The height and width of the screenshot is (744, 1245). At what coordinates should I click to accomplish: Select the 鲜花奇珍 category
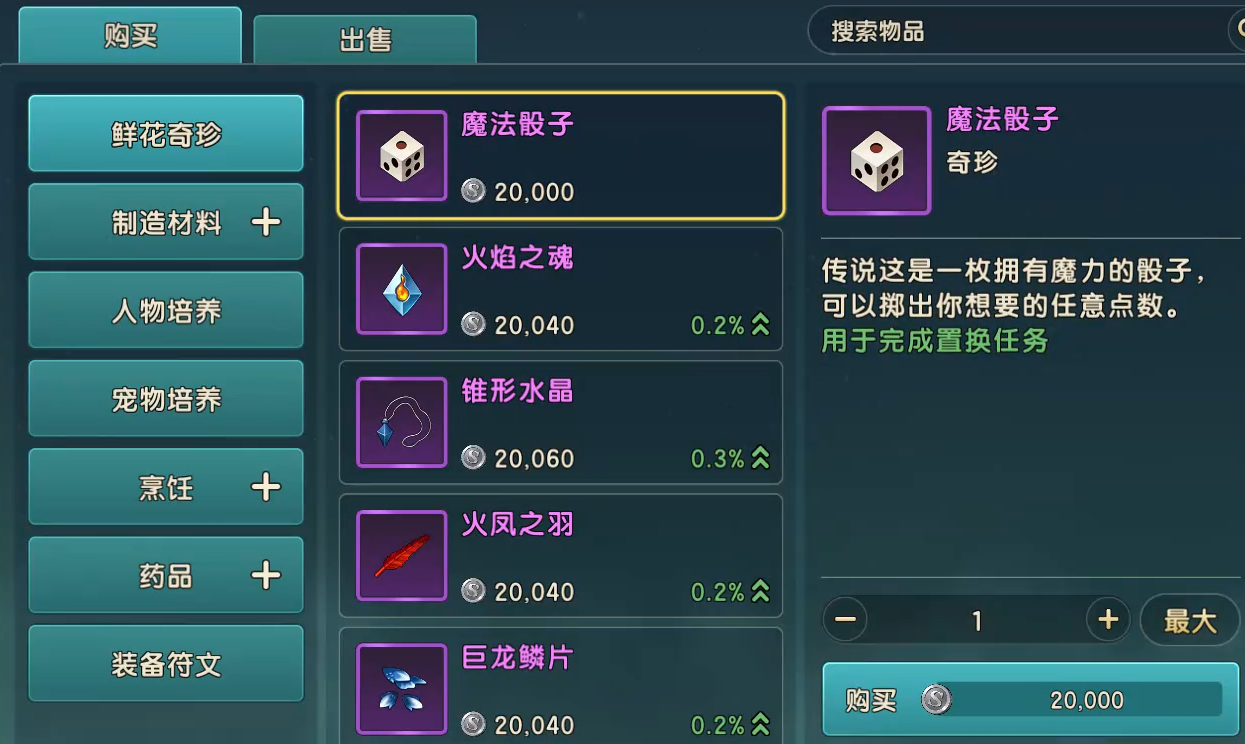point(166,134)
